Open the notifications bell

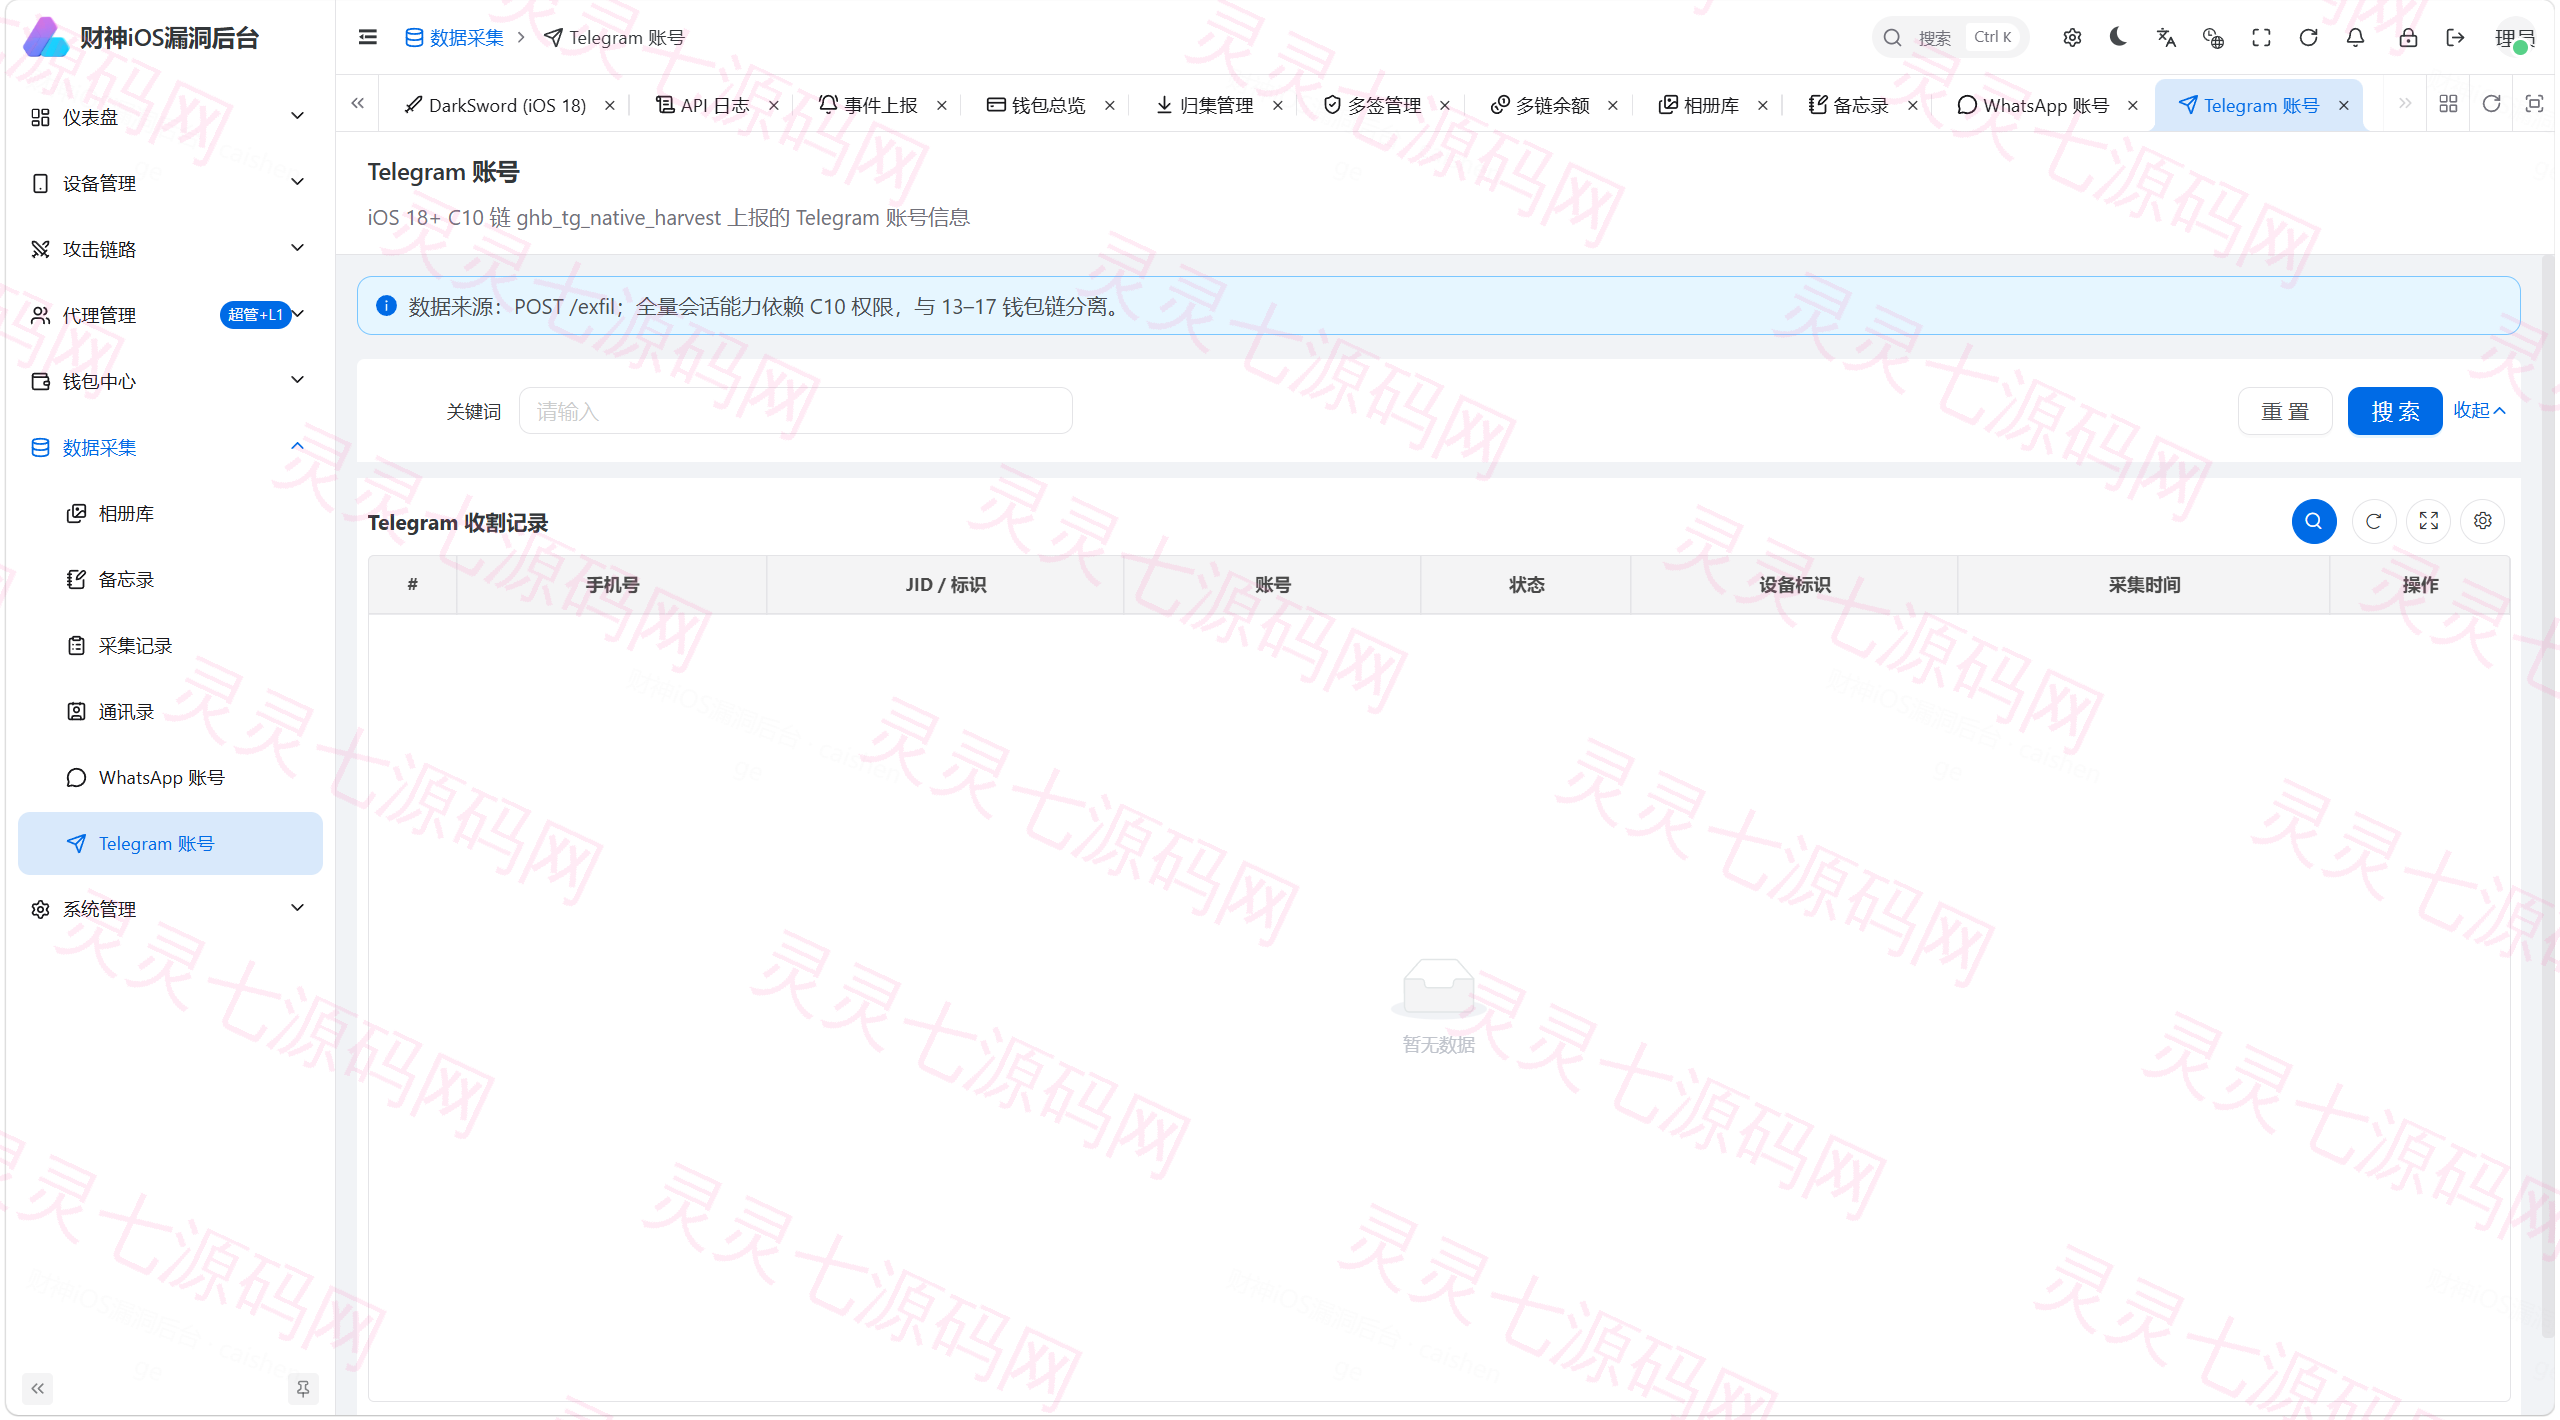pyautogui.click(x=2355, y=37)
